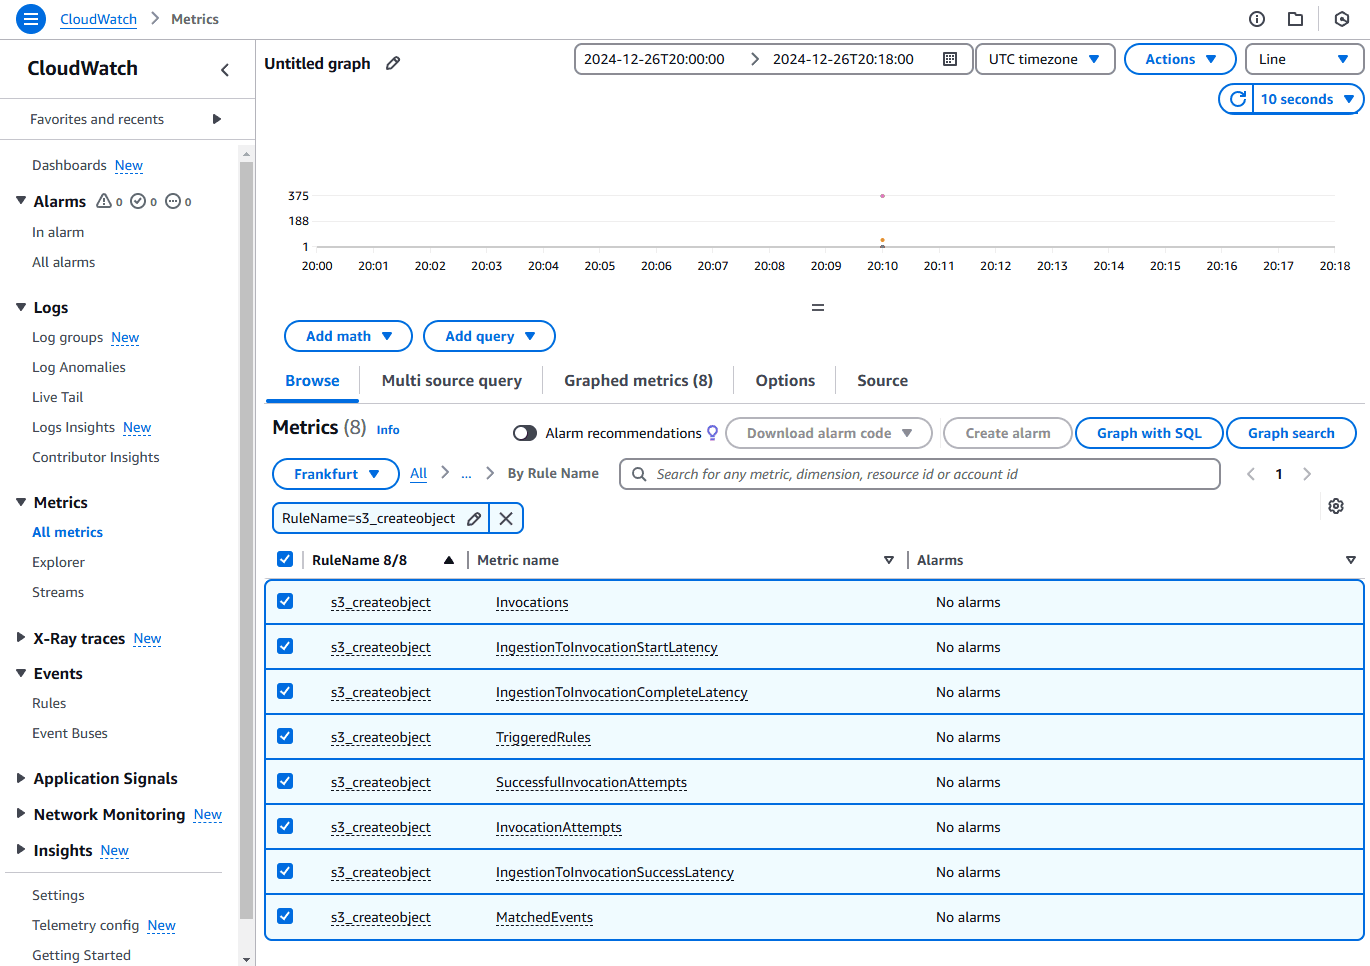
Task: Uncheck the InvocationAttempts checkbox
Action: (285, 826)
